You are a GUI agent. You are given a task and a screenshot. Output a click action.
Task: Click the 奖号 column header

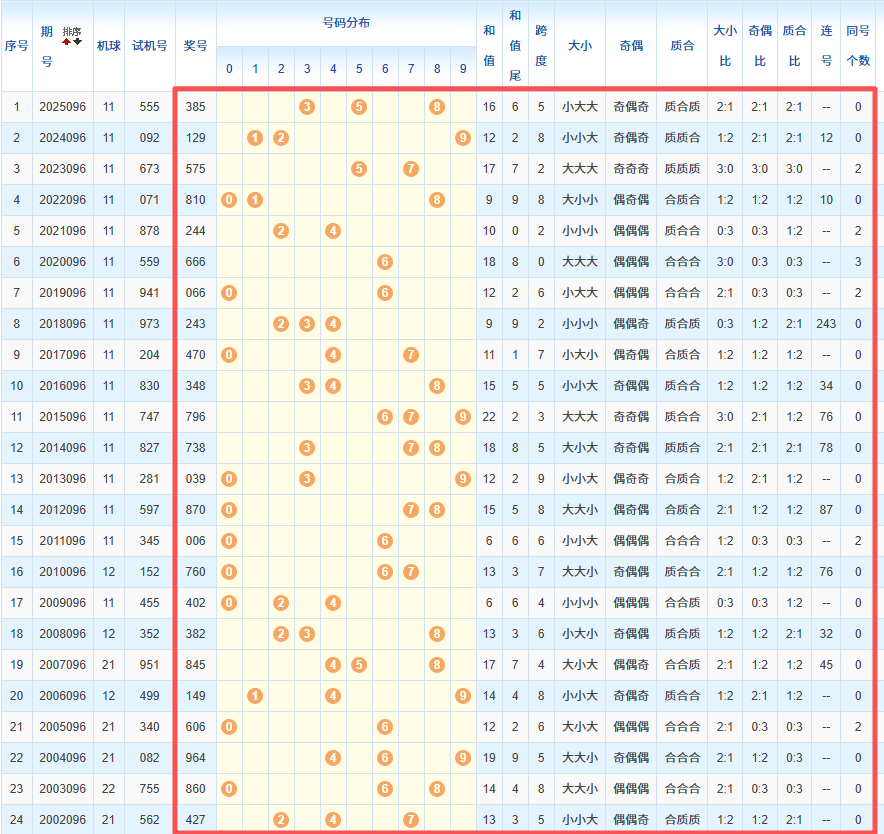pyautogui.click(x=196, y=45)
